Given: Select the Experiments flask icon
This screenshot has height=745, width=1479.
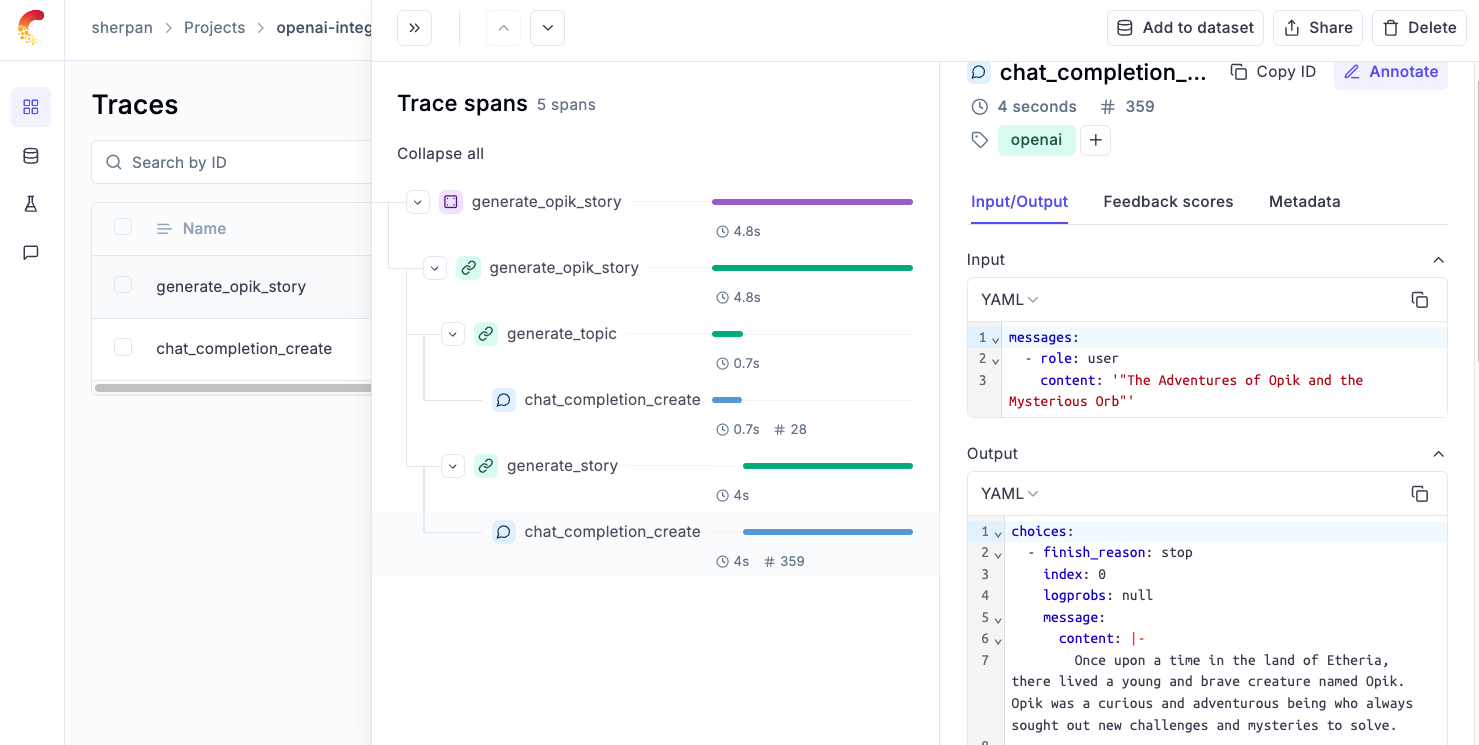Looking at the screenshot, I should click(x=30, y=203).
